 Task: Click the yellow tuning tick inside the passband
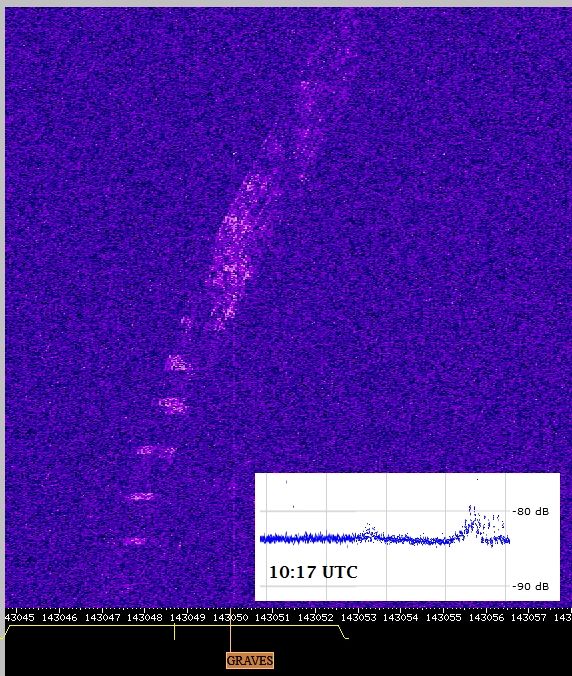click(174, 632)
